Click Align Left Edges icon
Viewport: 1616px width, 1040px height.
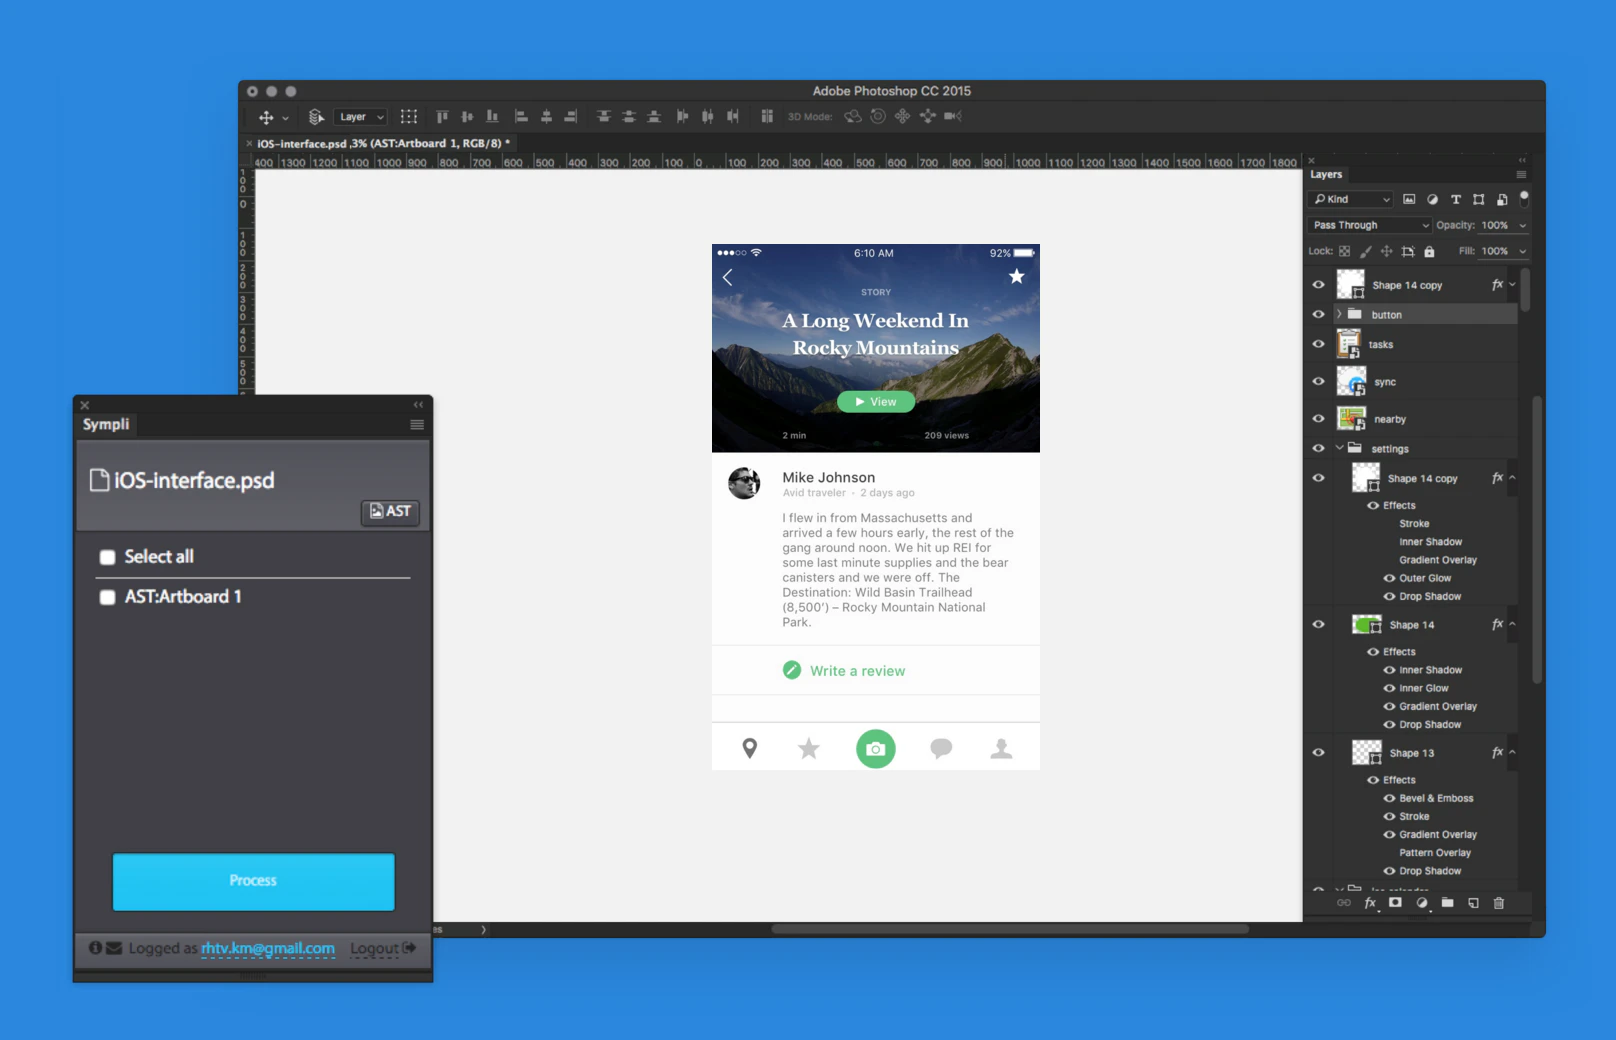click(521, 117)
